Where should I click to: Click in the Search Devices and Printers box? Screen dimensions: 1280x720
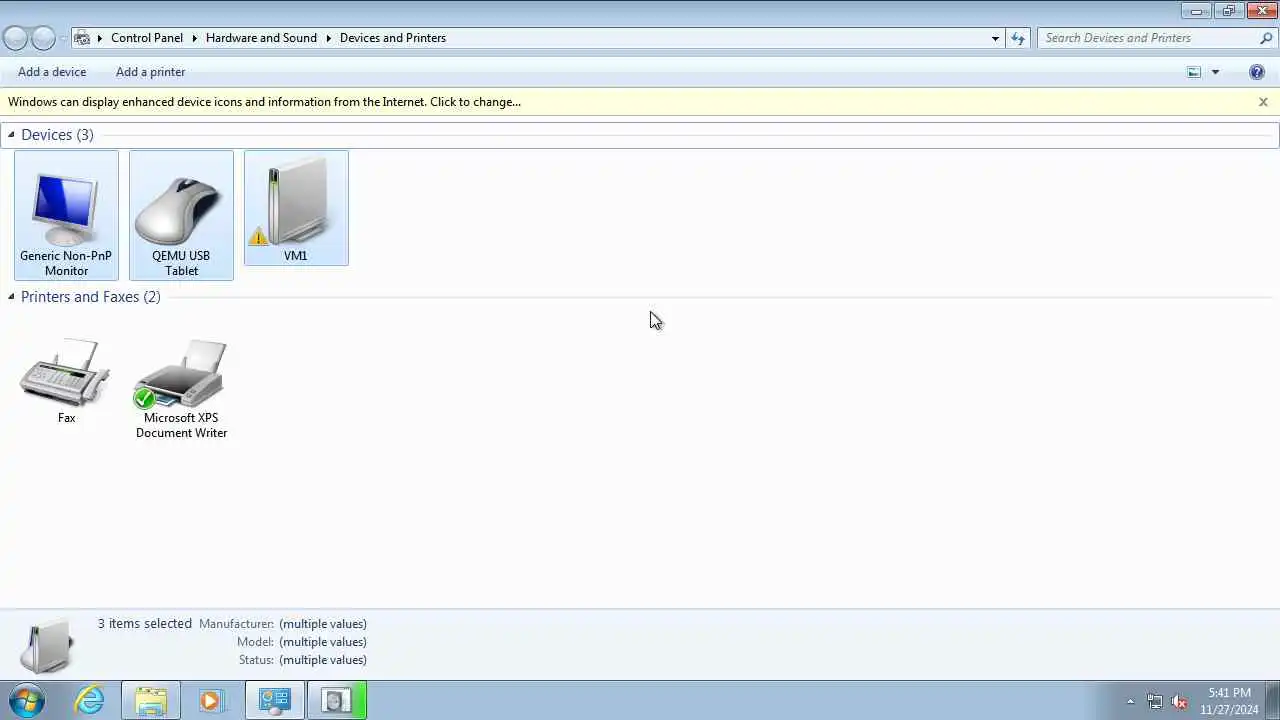[1148, 38]
